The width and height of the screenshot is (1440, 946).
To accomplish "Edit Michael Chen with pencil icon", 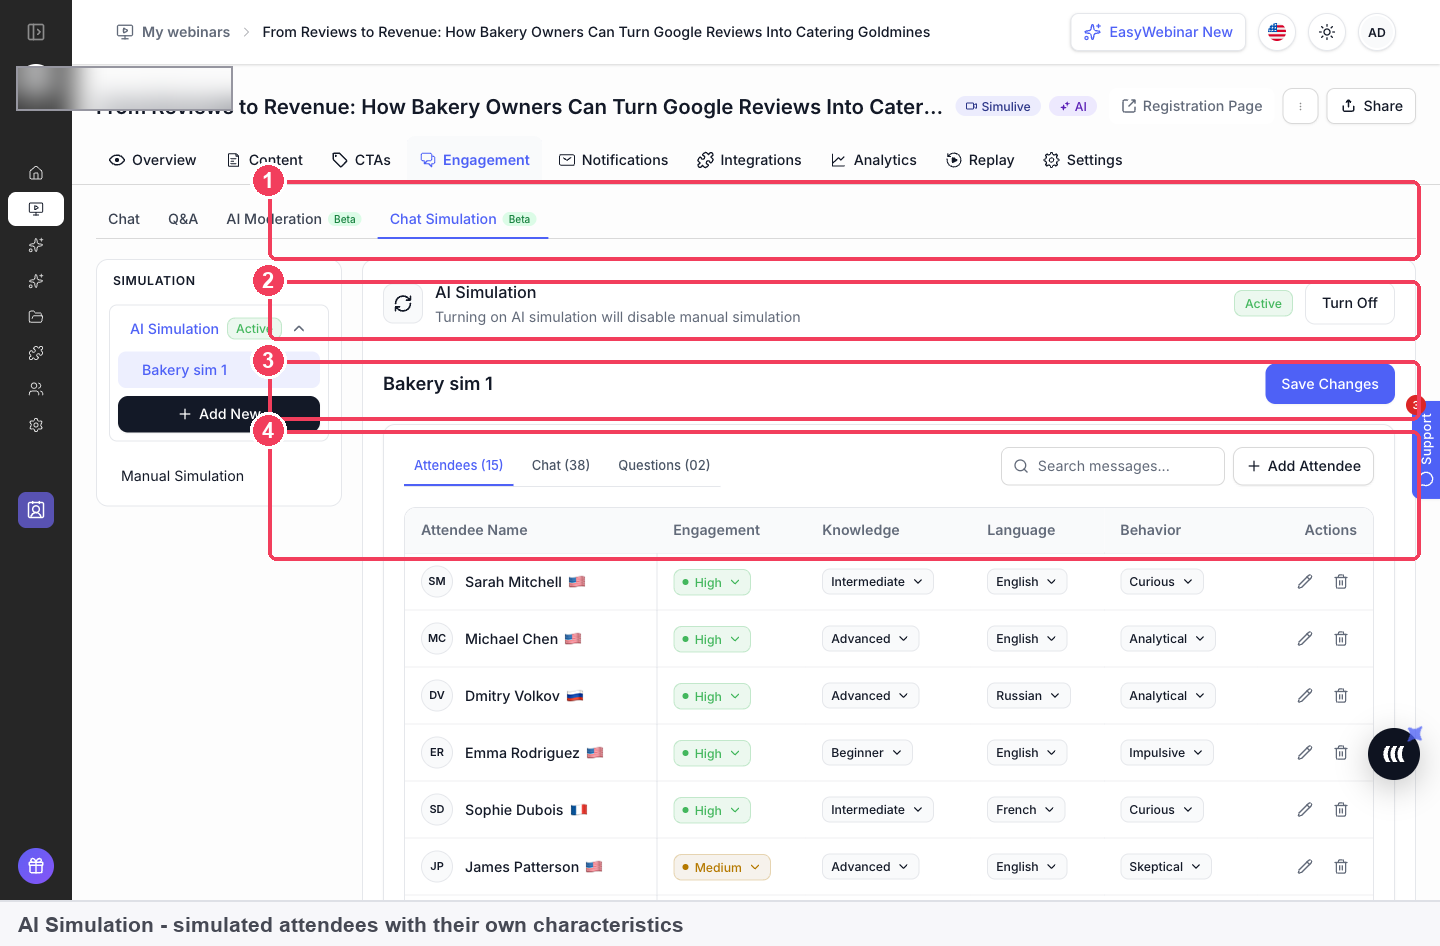I will click(1305, 639).
